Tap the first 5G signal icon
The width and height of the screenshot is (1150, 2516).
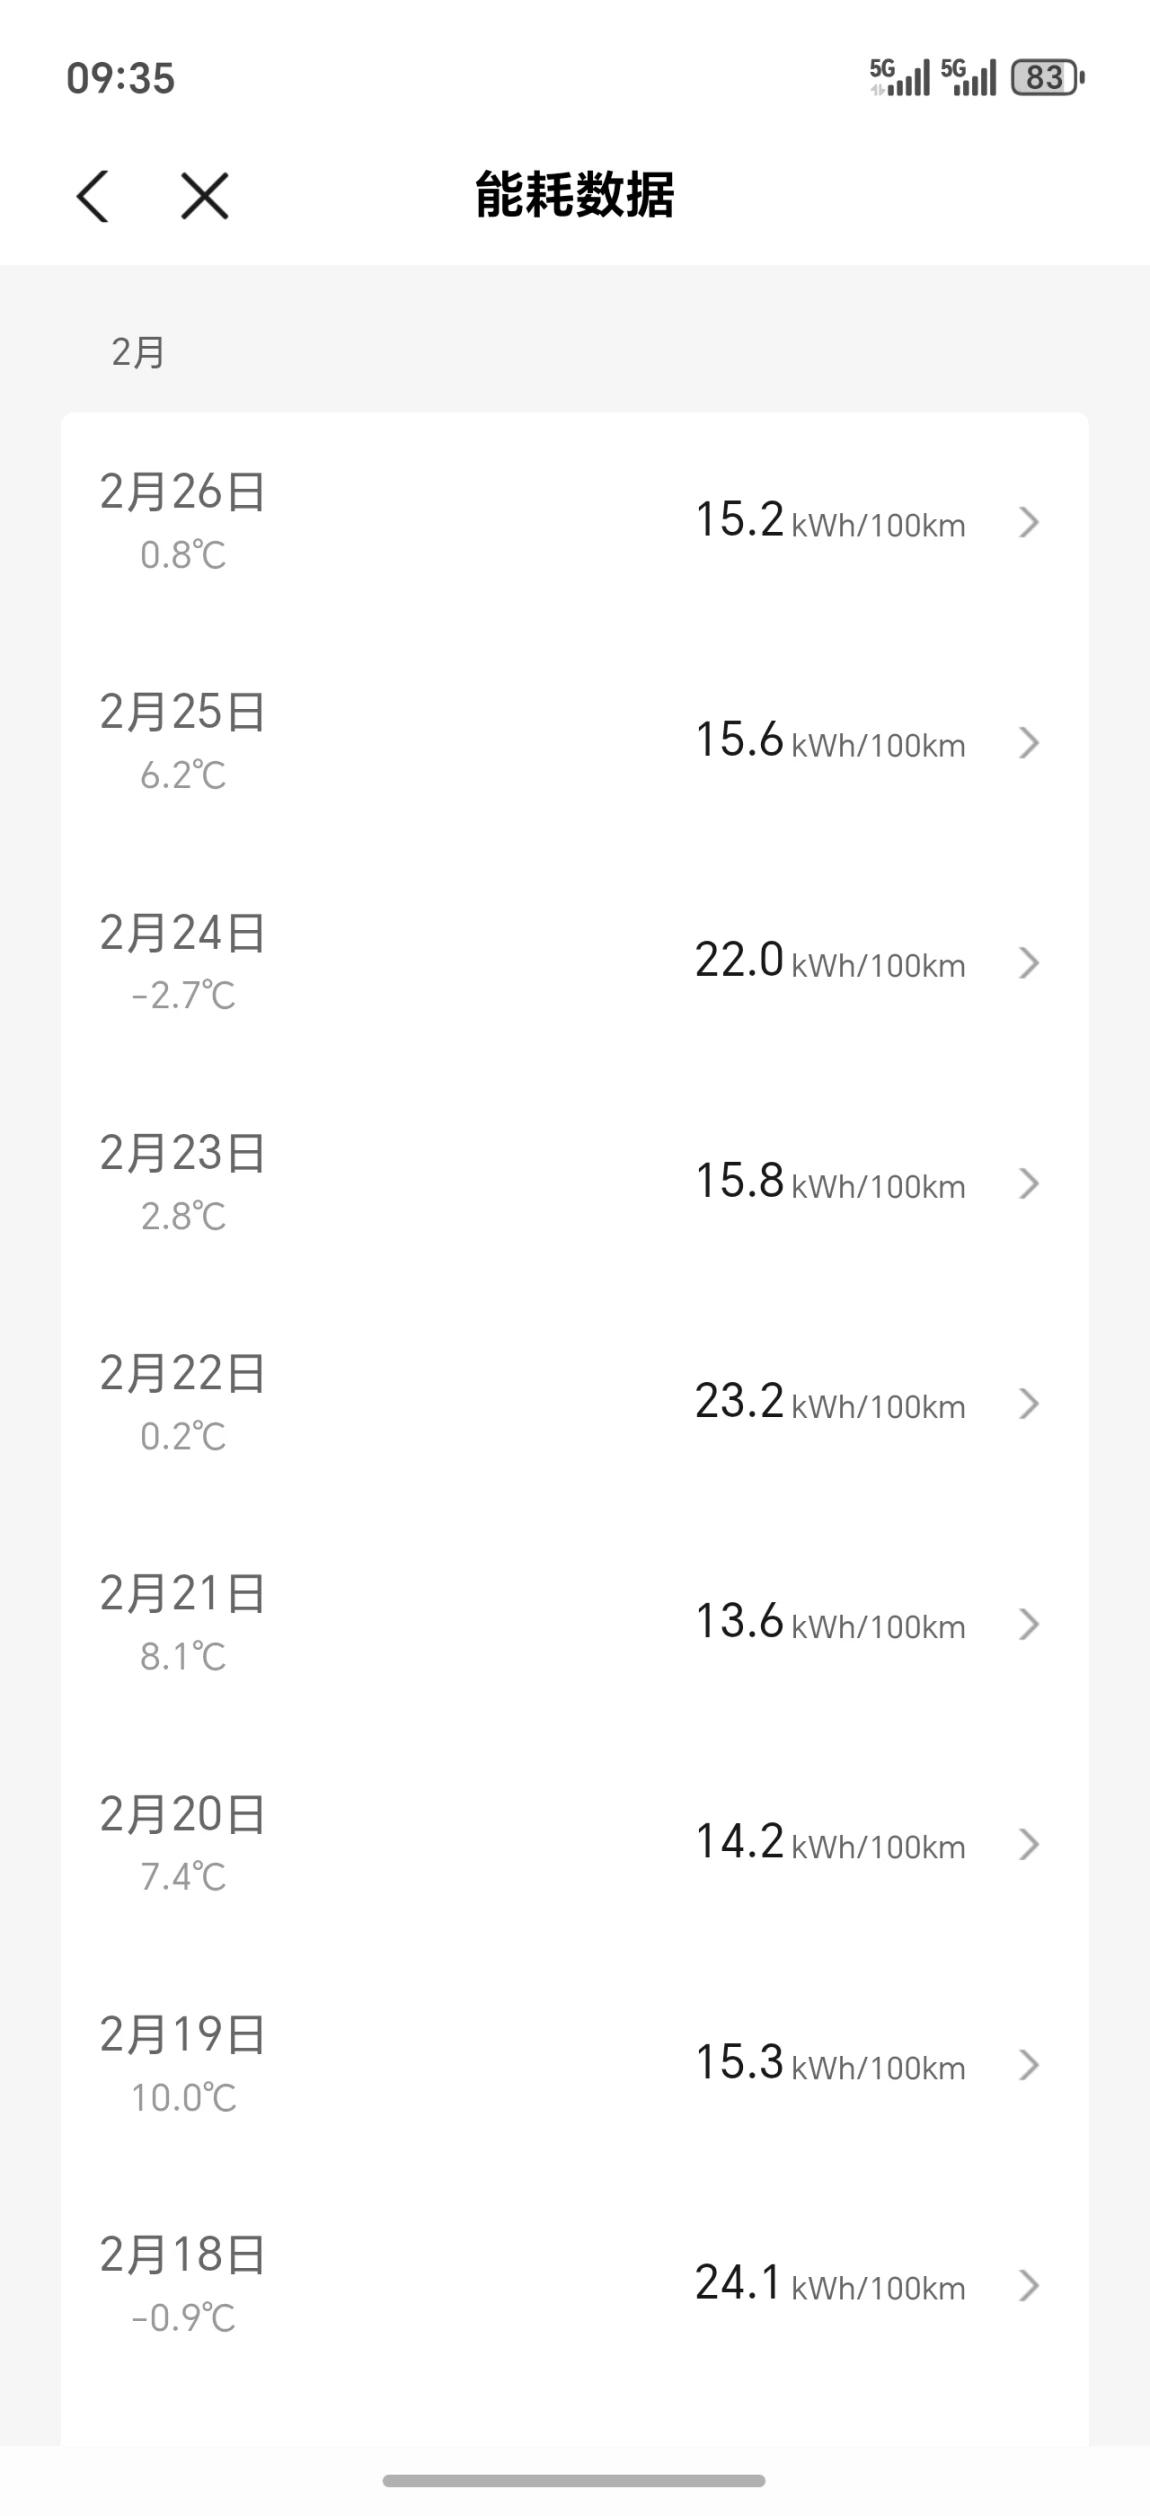[x=899, y=78]
